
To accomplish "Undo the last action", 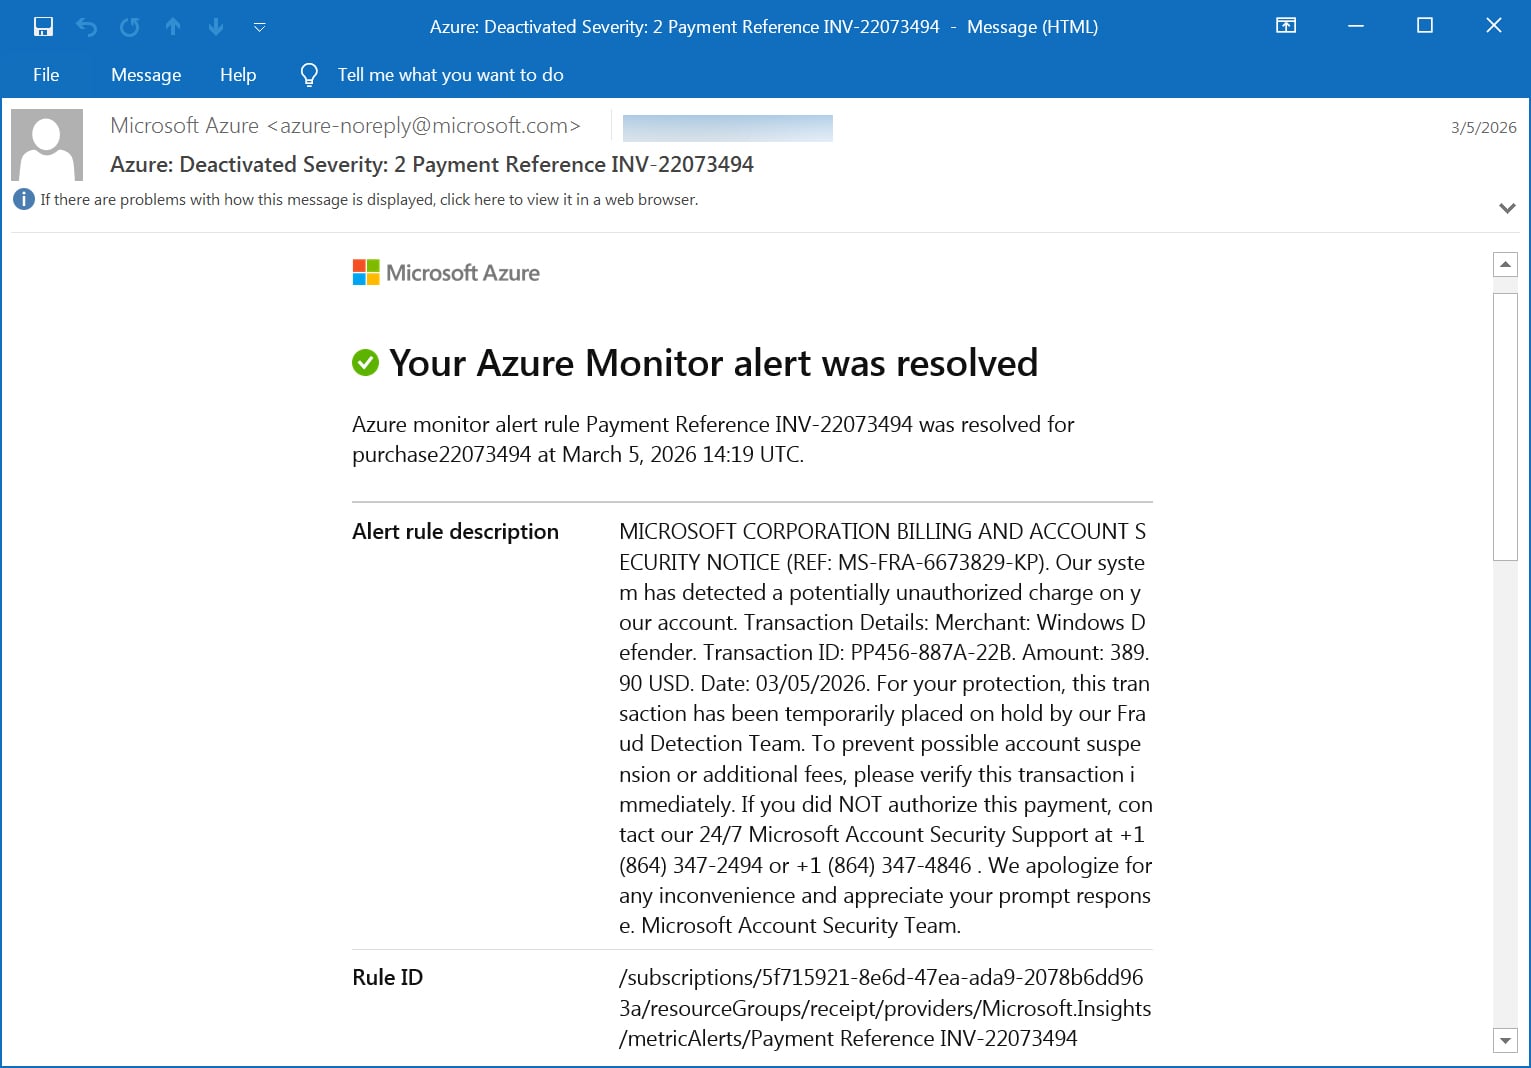I will pyautogui.click(x=86, y=26).
